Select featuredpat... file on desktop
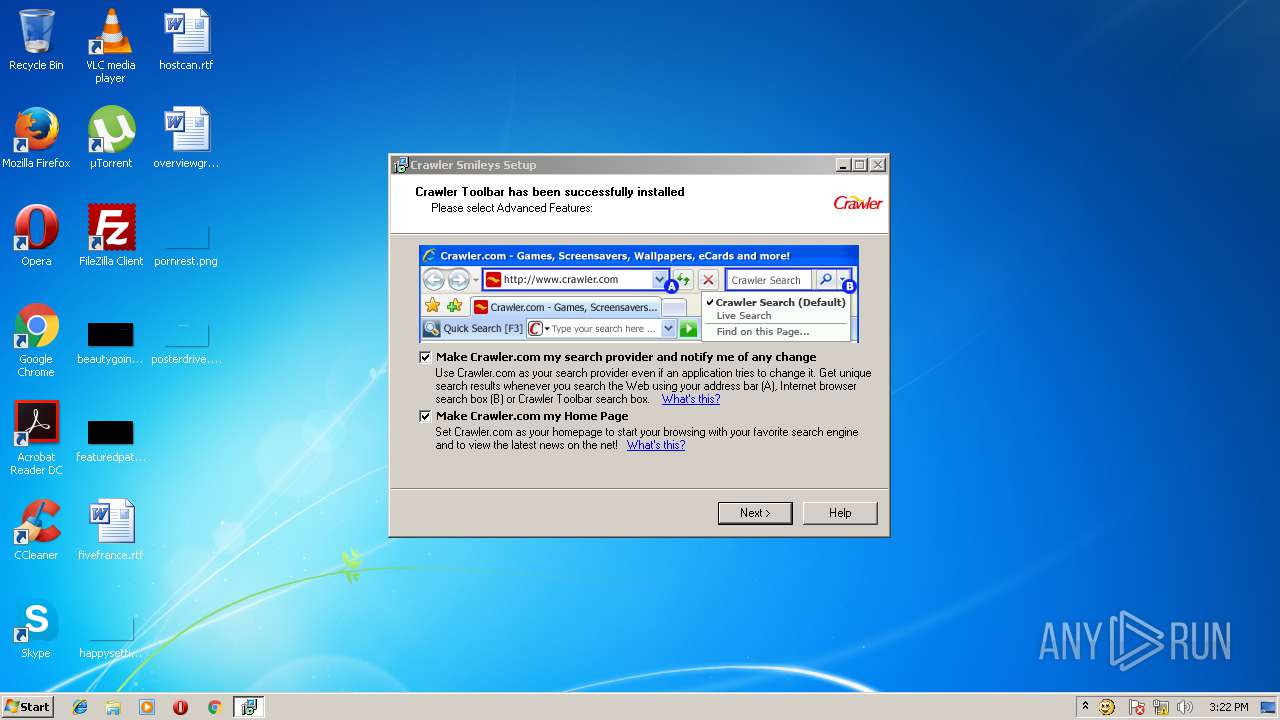Viewport: 1280px width, 720px height. (x=110, y=442)
